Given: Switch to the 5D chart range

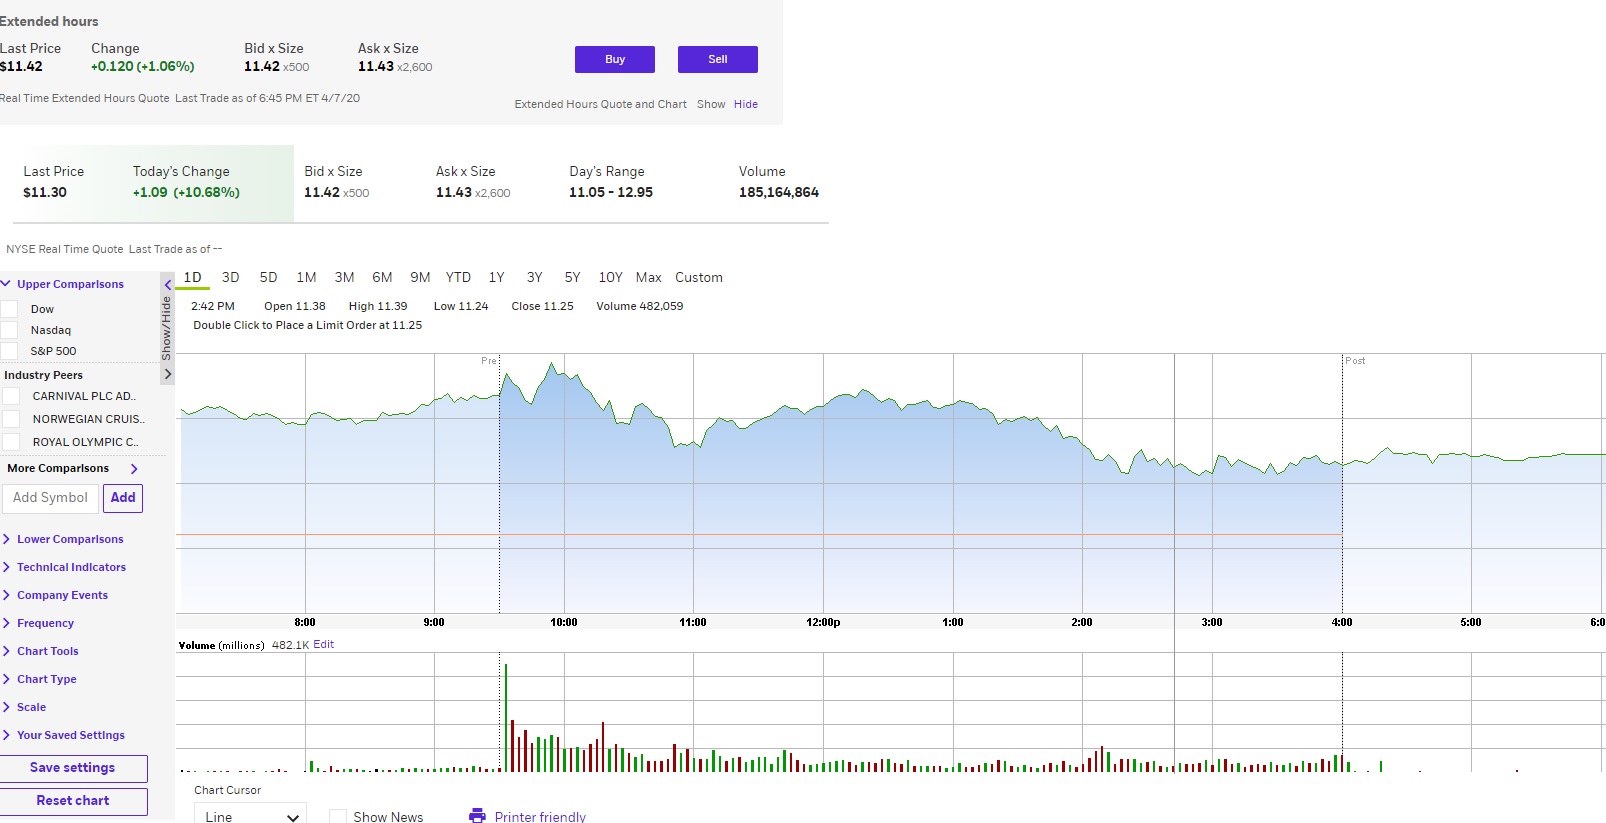Looking at the screenshot, I should click(268, 278).
